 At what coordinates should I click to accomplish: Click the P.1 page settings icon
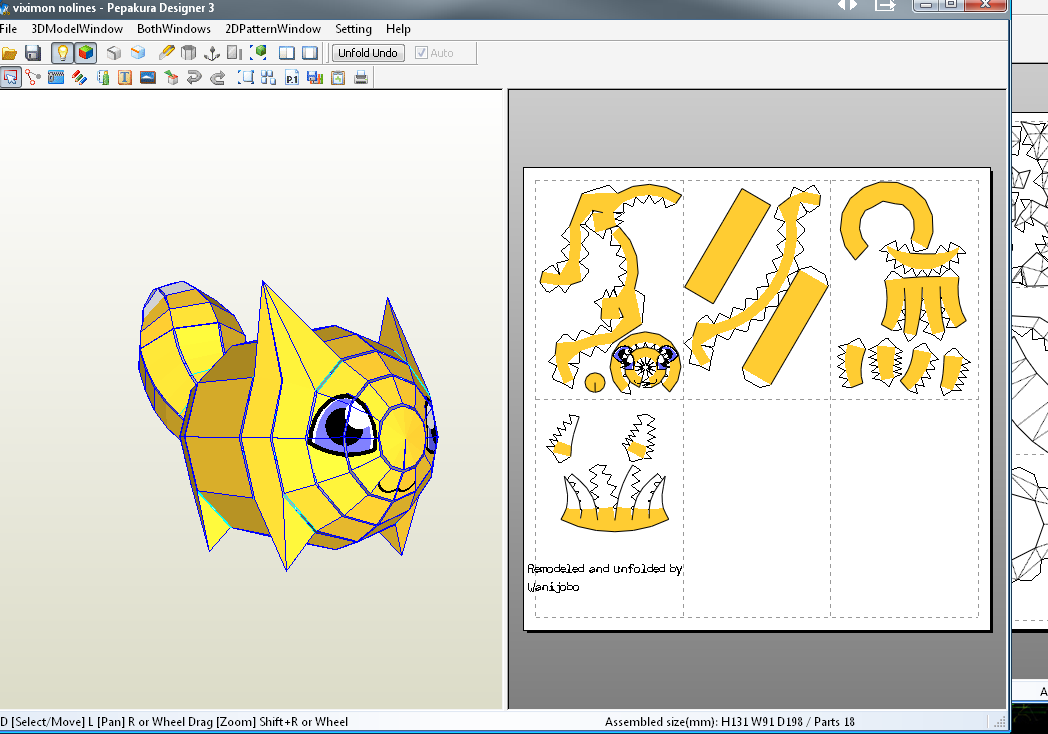tap(292, 78)
